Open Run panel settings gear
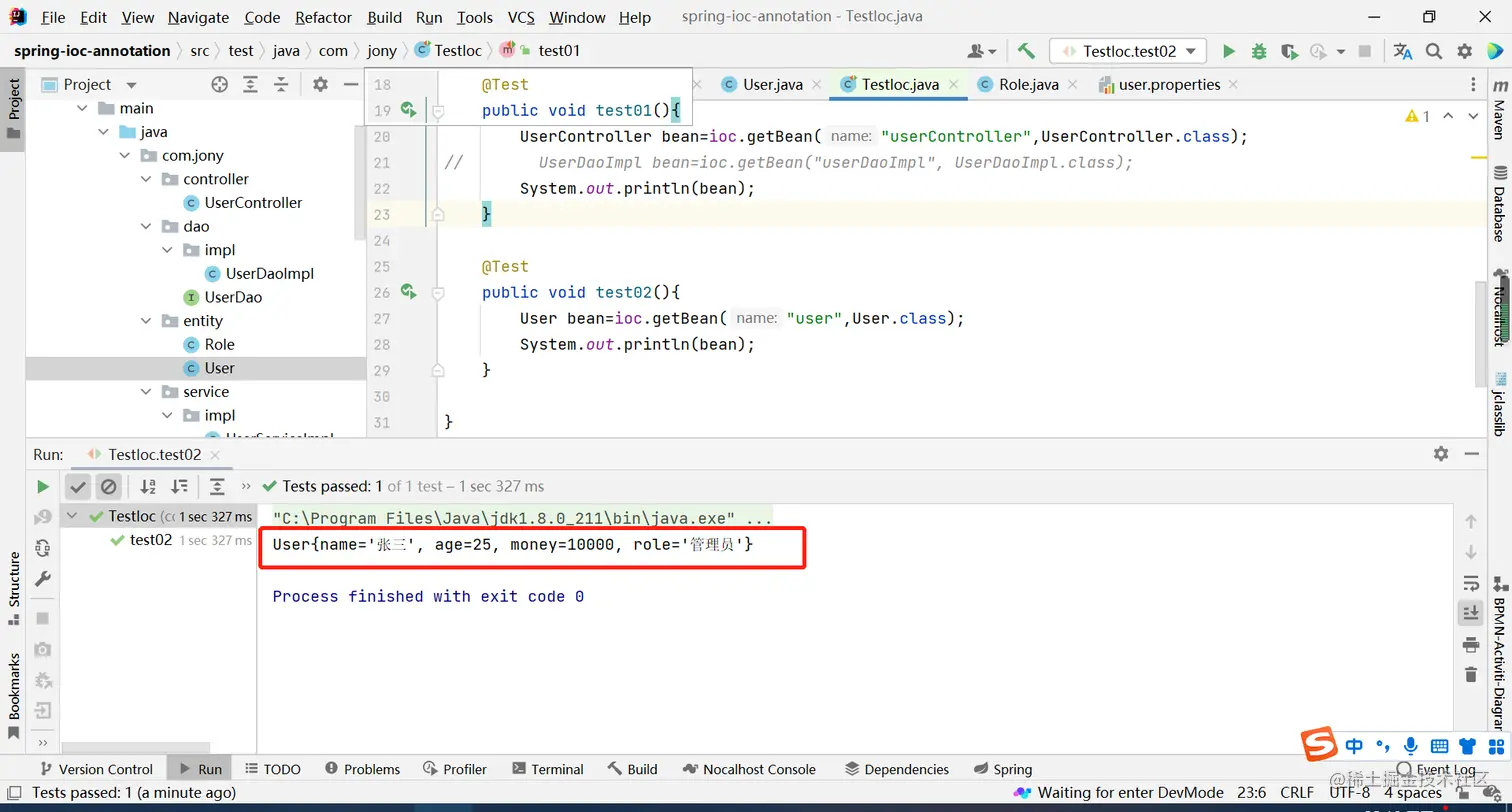Viewport: 1512px width, 812px height. [x=1441, y=454]
